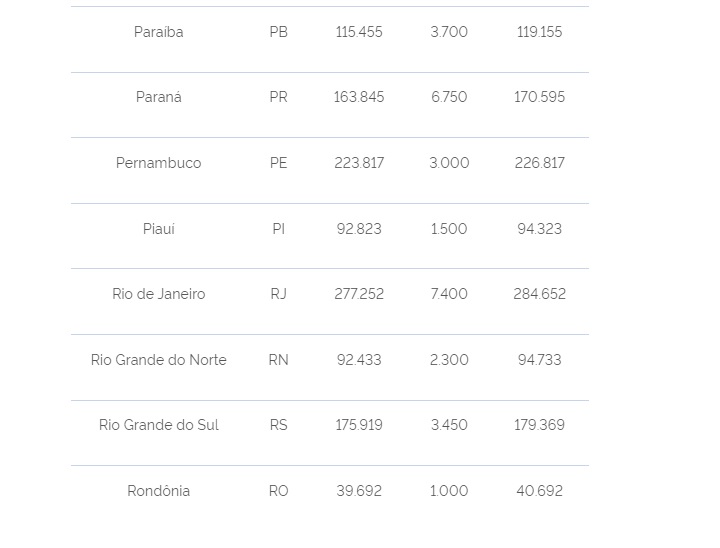720x548 pixels.
Task: Click the Paraná state name
Action: pyautogui.click(x=158, y=97)
